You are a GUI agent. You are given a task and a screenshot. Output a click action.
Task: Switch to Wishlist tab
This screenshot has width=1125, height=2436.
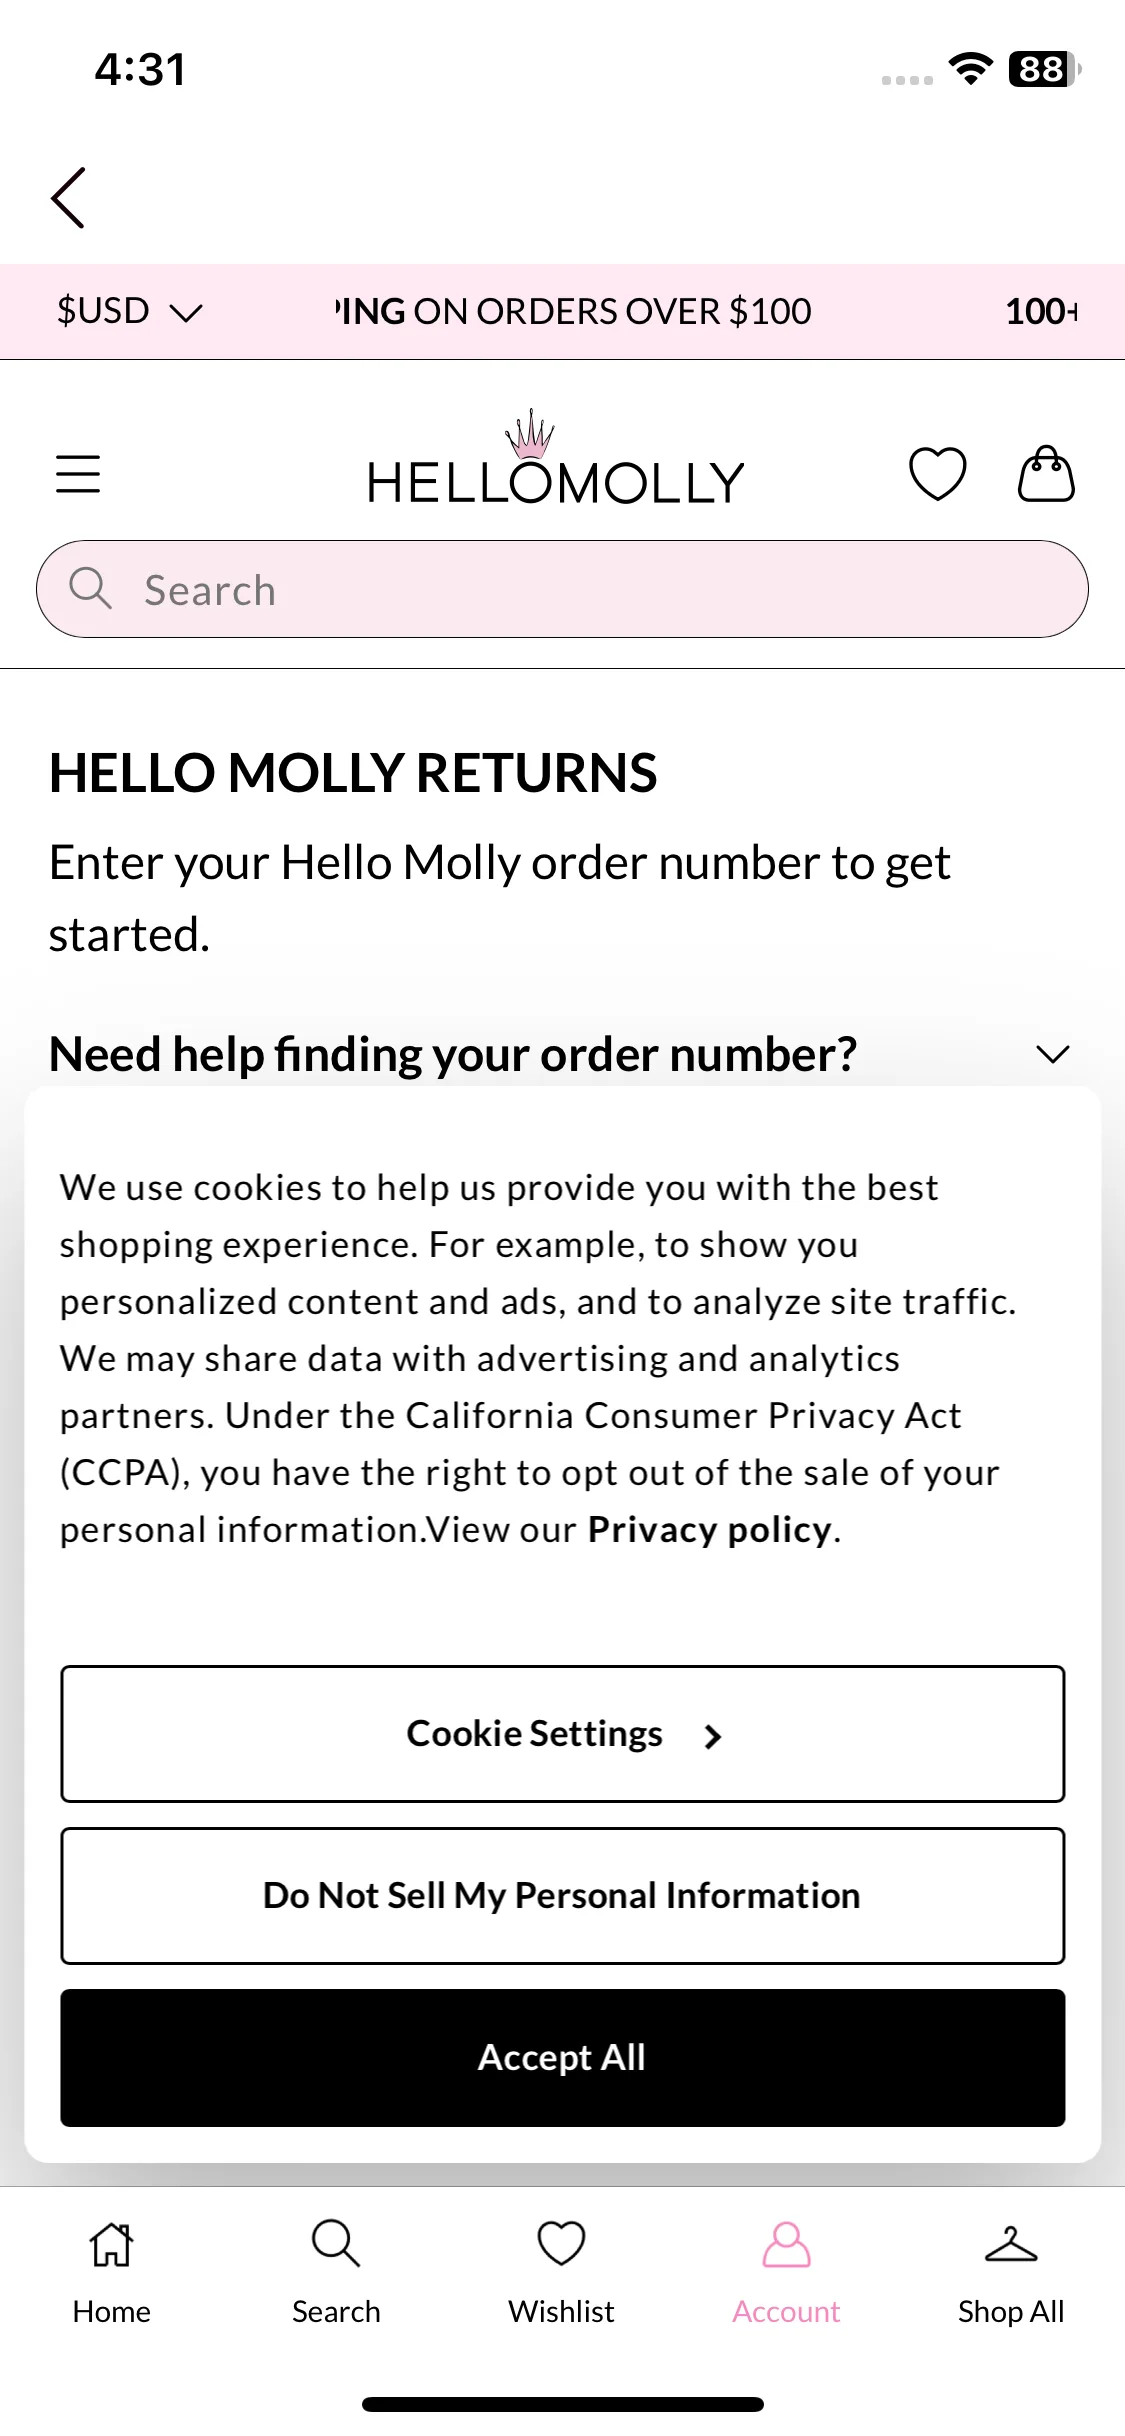(561, 2272)
